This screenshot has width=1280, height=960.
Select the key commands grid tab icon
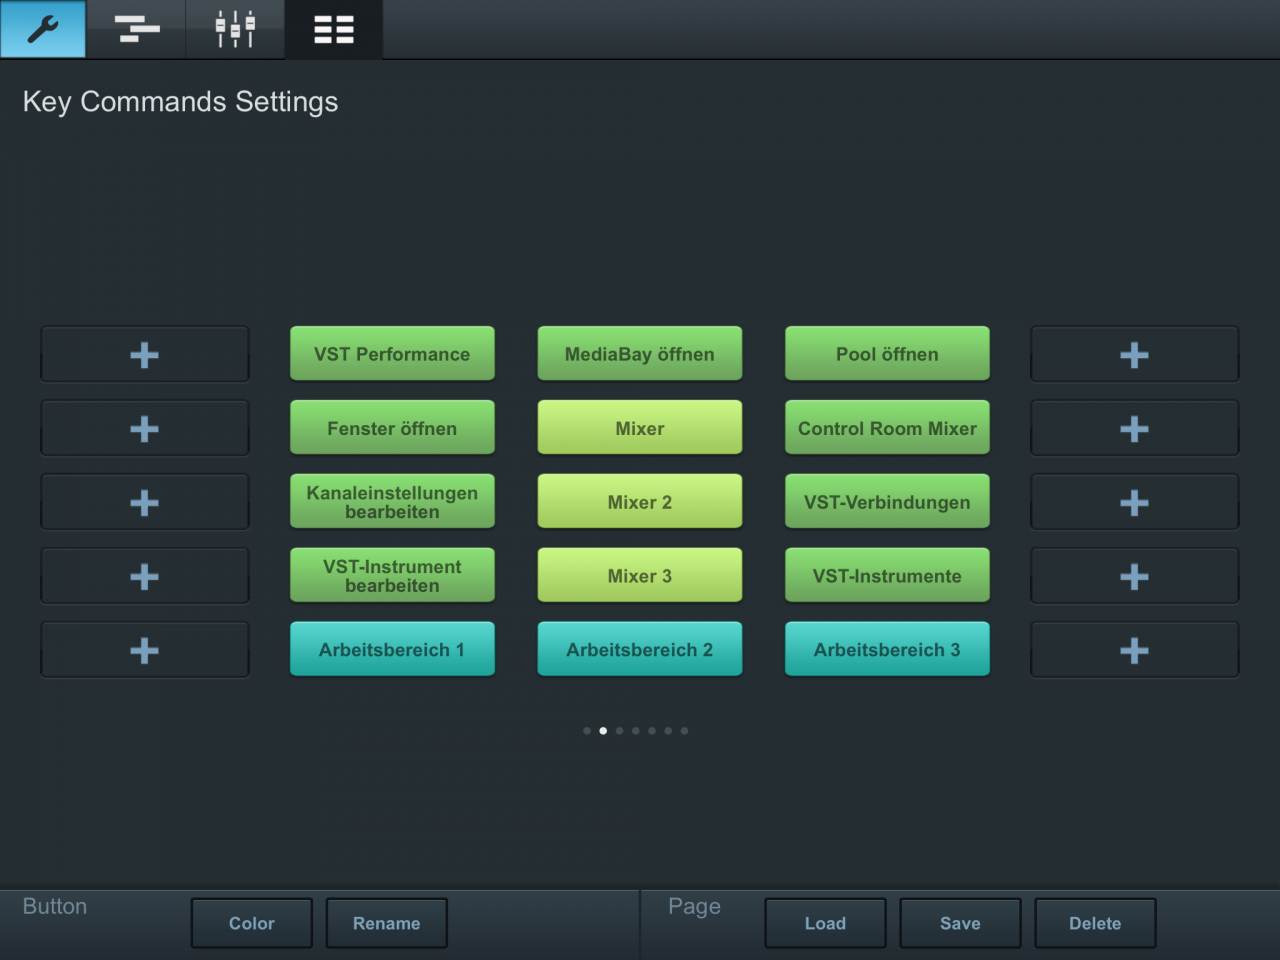333,29
